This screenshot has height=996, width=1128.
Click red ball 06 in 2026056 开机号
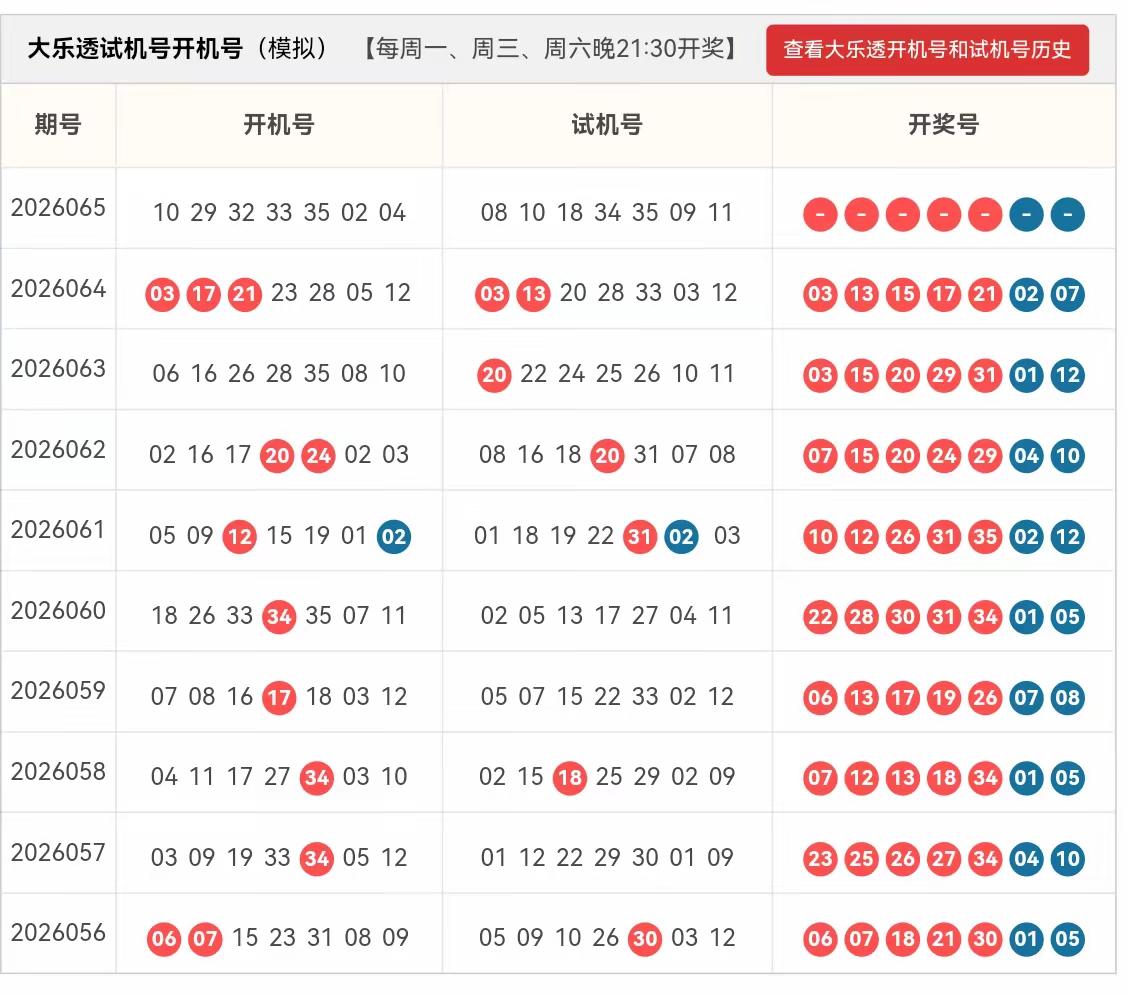click(x=164, y=938)
